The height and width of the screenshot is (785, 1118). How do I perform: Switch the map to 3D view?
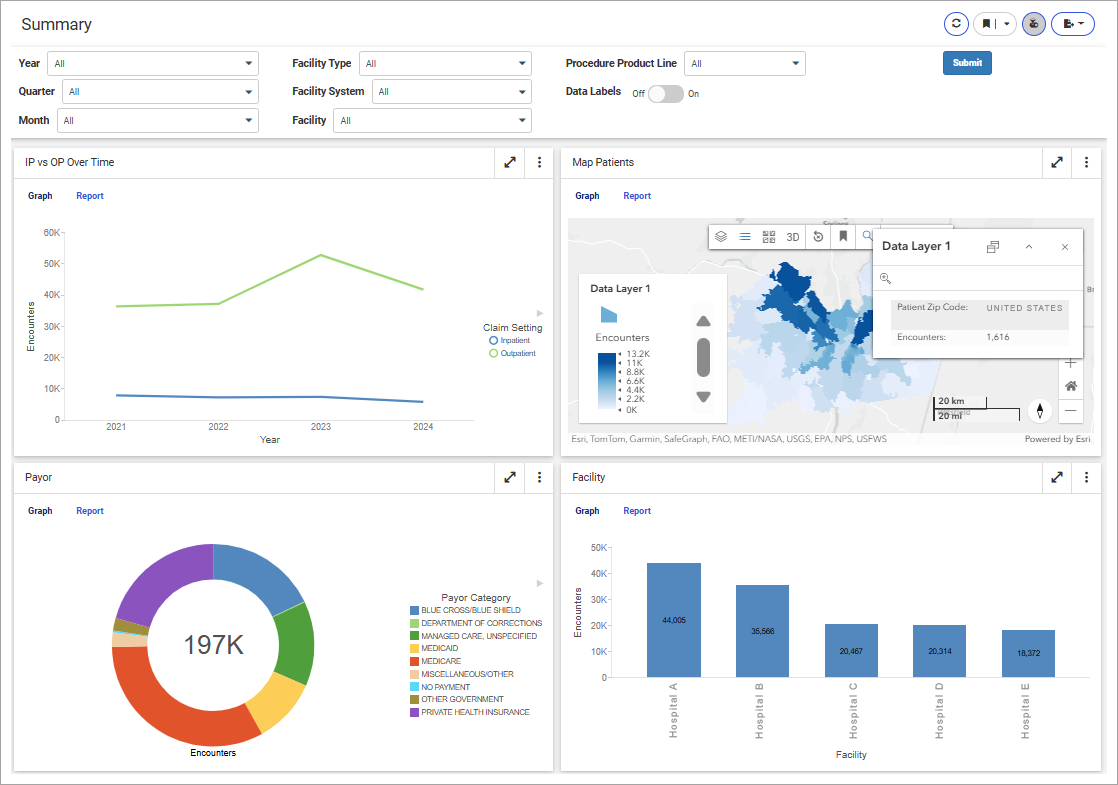[x=793, y=237]
